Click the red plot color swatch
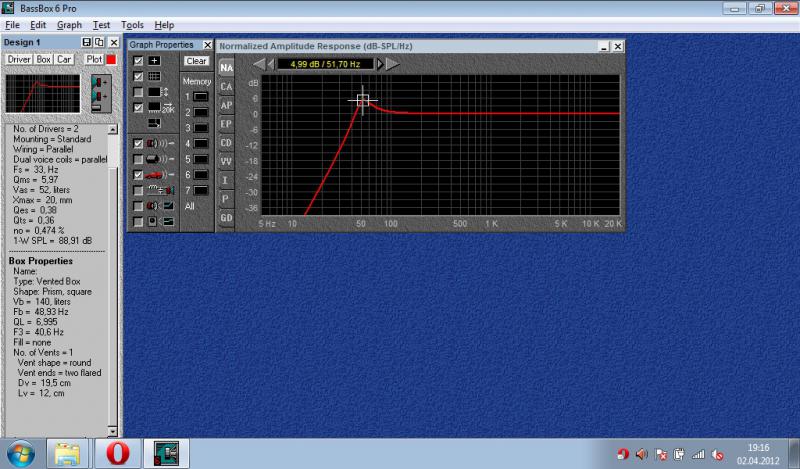Viewport: 800px width, 469px height. pyautogui.click(x=111, y=60)
